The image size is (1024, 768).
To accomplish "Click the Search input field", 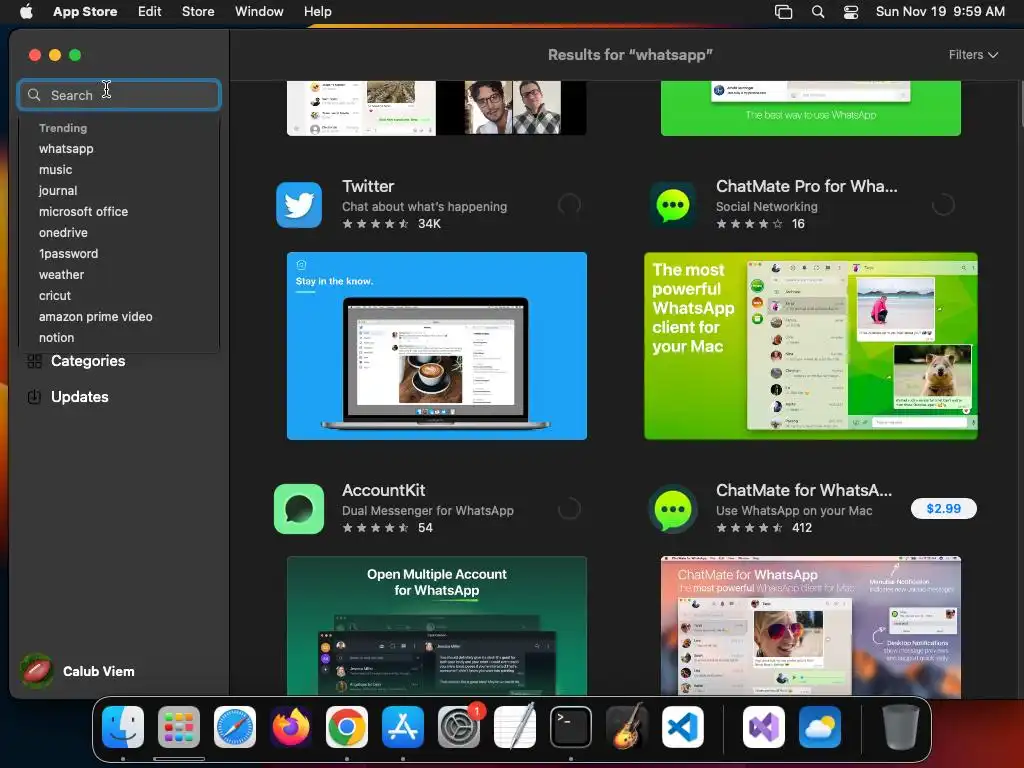I will click(x=119, y=95).
